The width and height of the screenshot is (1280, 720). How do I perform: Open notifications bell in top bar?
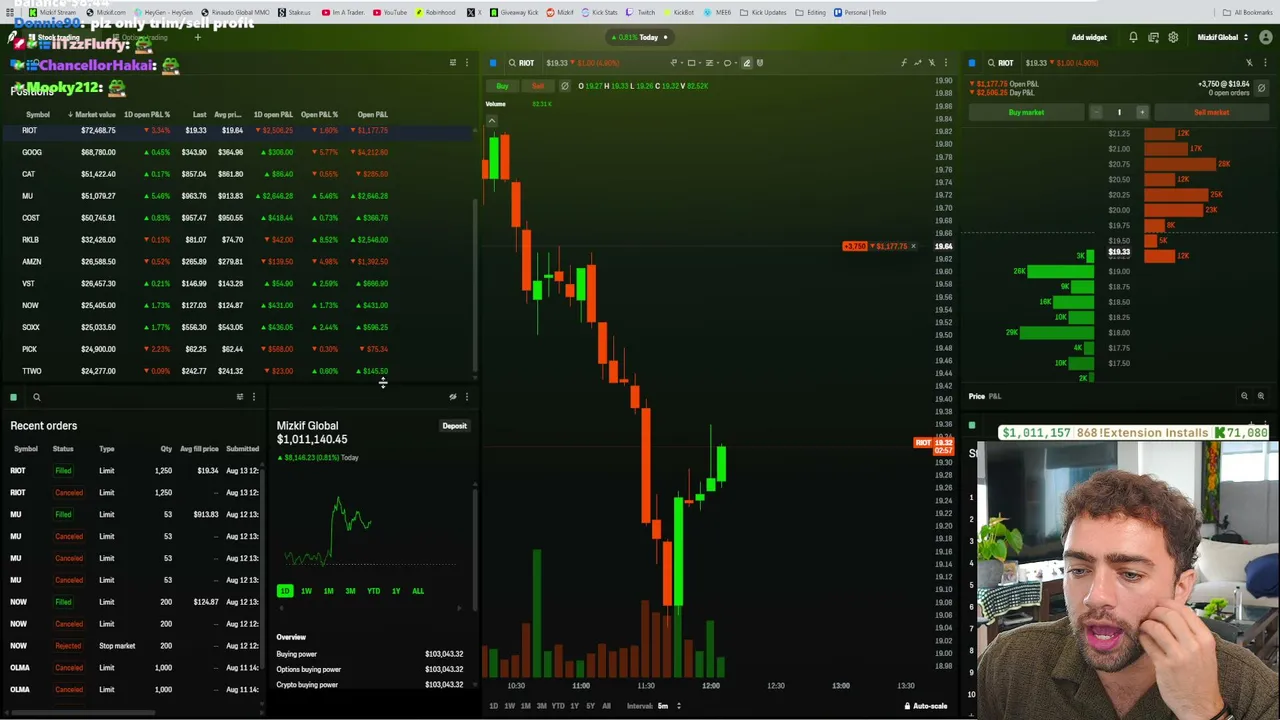click(x=1133, y=38)
